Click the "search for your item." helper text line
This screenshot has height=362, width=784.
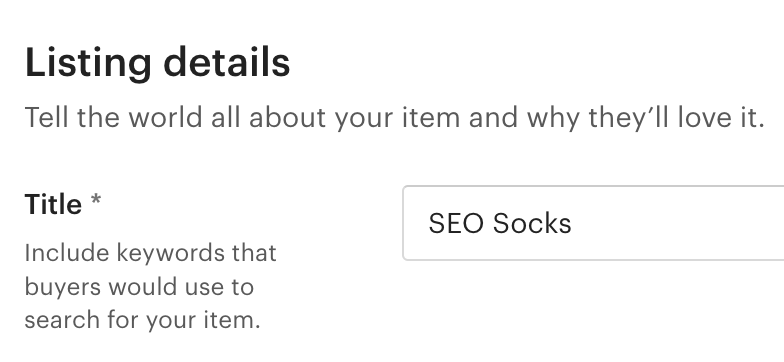pos(142,320)
